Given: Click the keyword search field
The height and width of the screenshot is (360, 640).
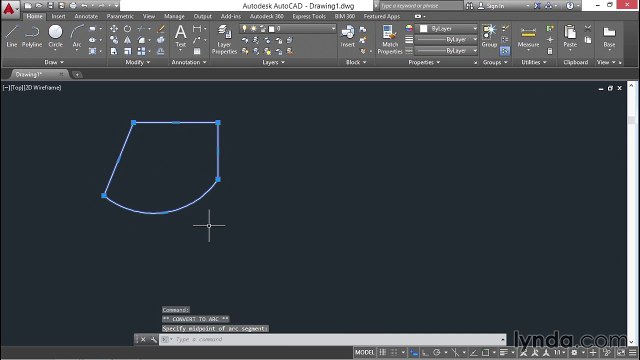Looking at the screenshot, I should (421, 6).
